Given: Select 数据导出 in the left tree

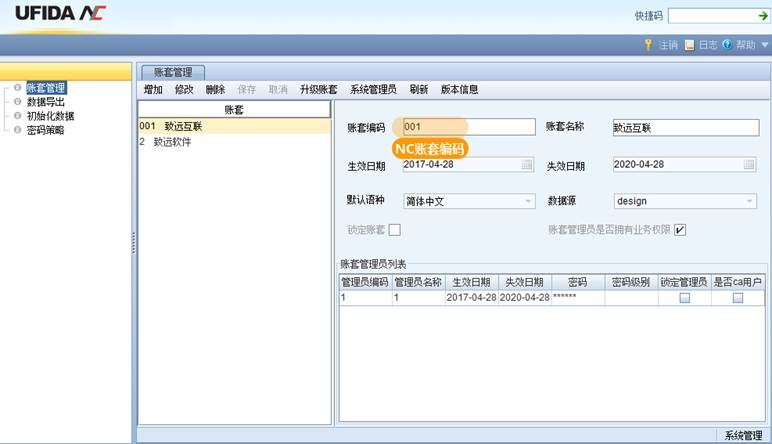Looking at the screenshot, I should (46, 102).
